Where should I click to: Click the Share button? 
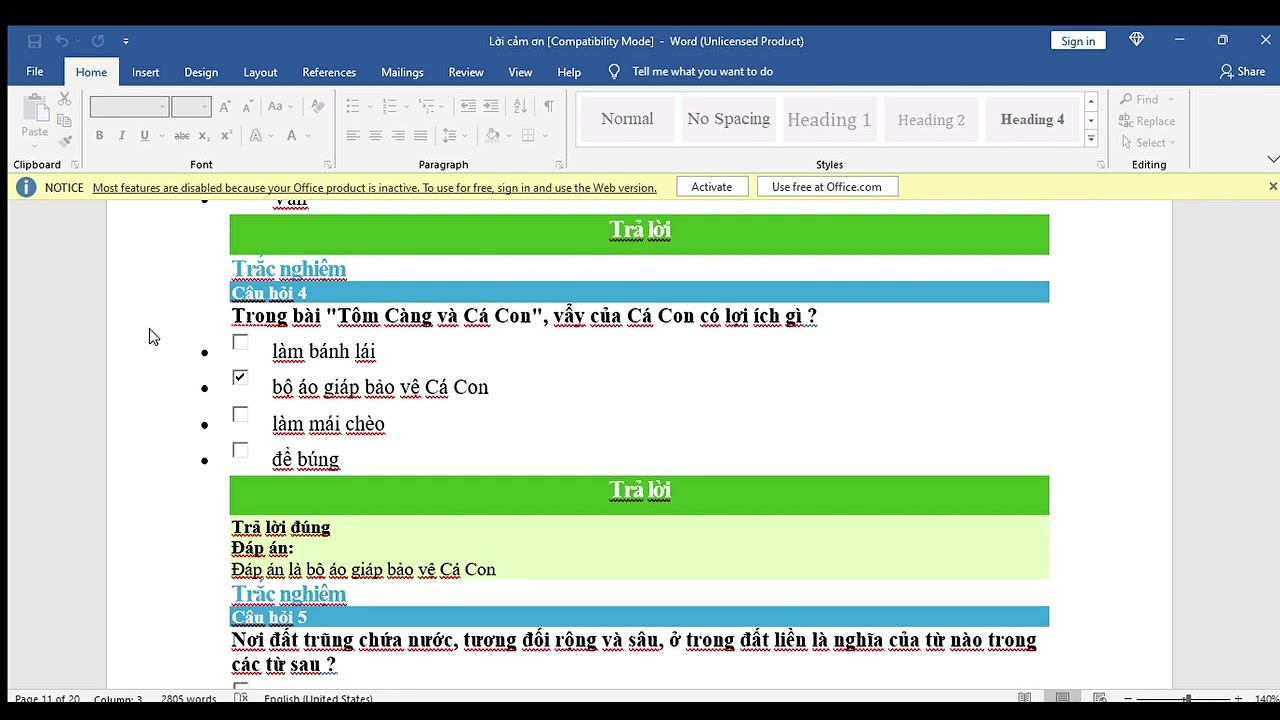[x=1242, y=72]
